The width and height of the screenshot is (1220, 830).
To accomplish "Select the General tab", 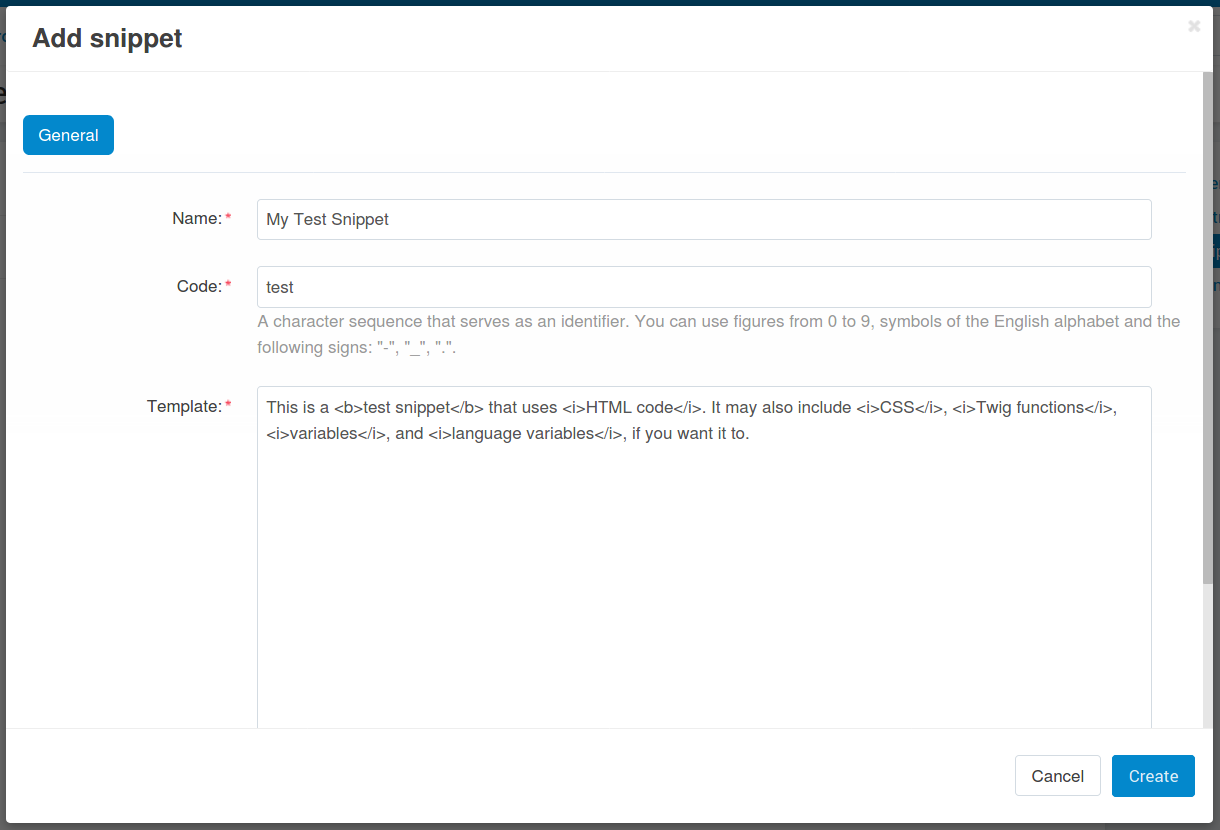I will 68,135.
